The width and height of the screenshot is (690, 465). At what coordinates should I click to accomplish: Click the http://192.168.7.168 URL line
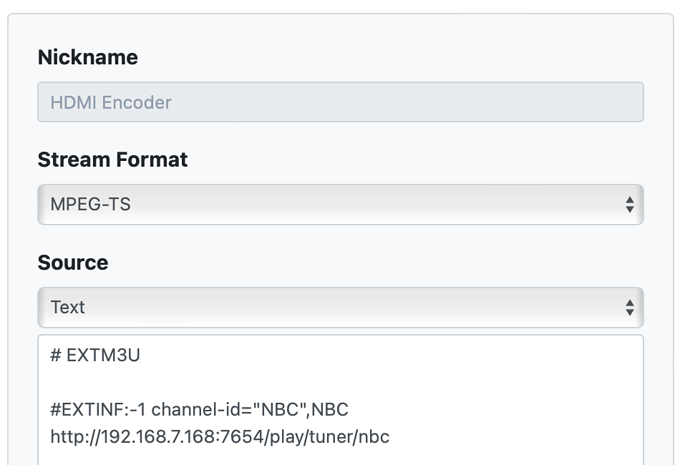[x=220, y=436]
